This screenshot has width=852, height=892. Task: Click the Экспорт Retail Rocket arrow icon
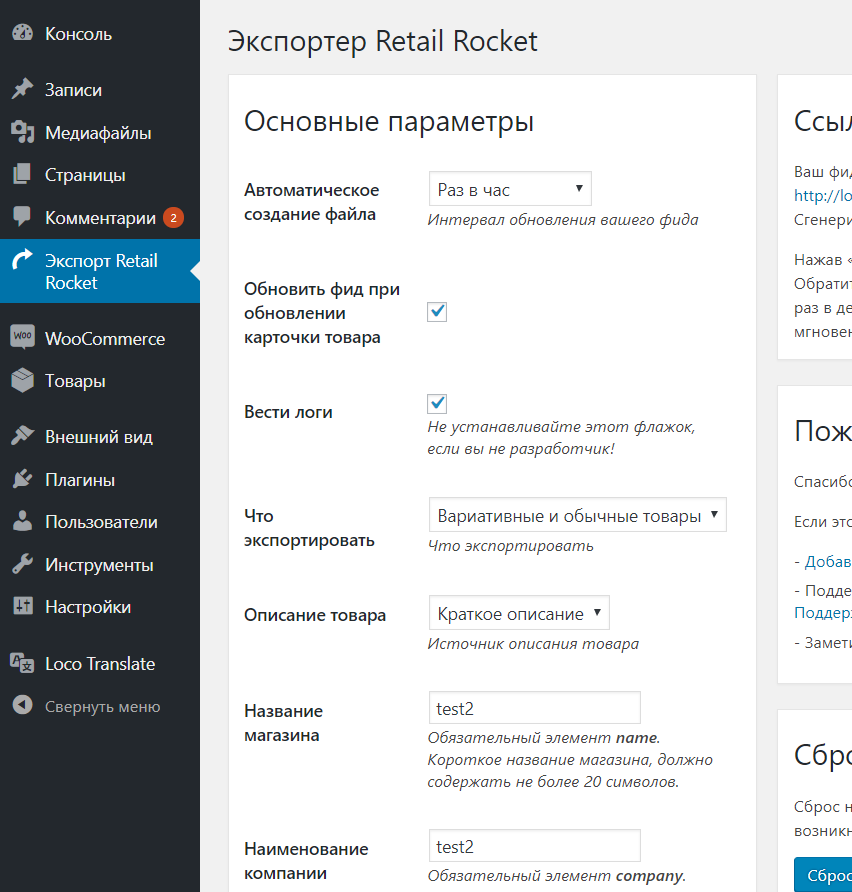[x=22, y=260]
